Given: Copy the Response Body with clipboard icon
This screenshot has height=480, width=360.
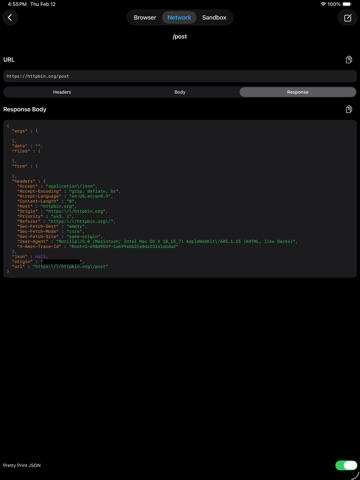Looking at the screenshot, I should pos(349,109).
